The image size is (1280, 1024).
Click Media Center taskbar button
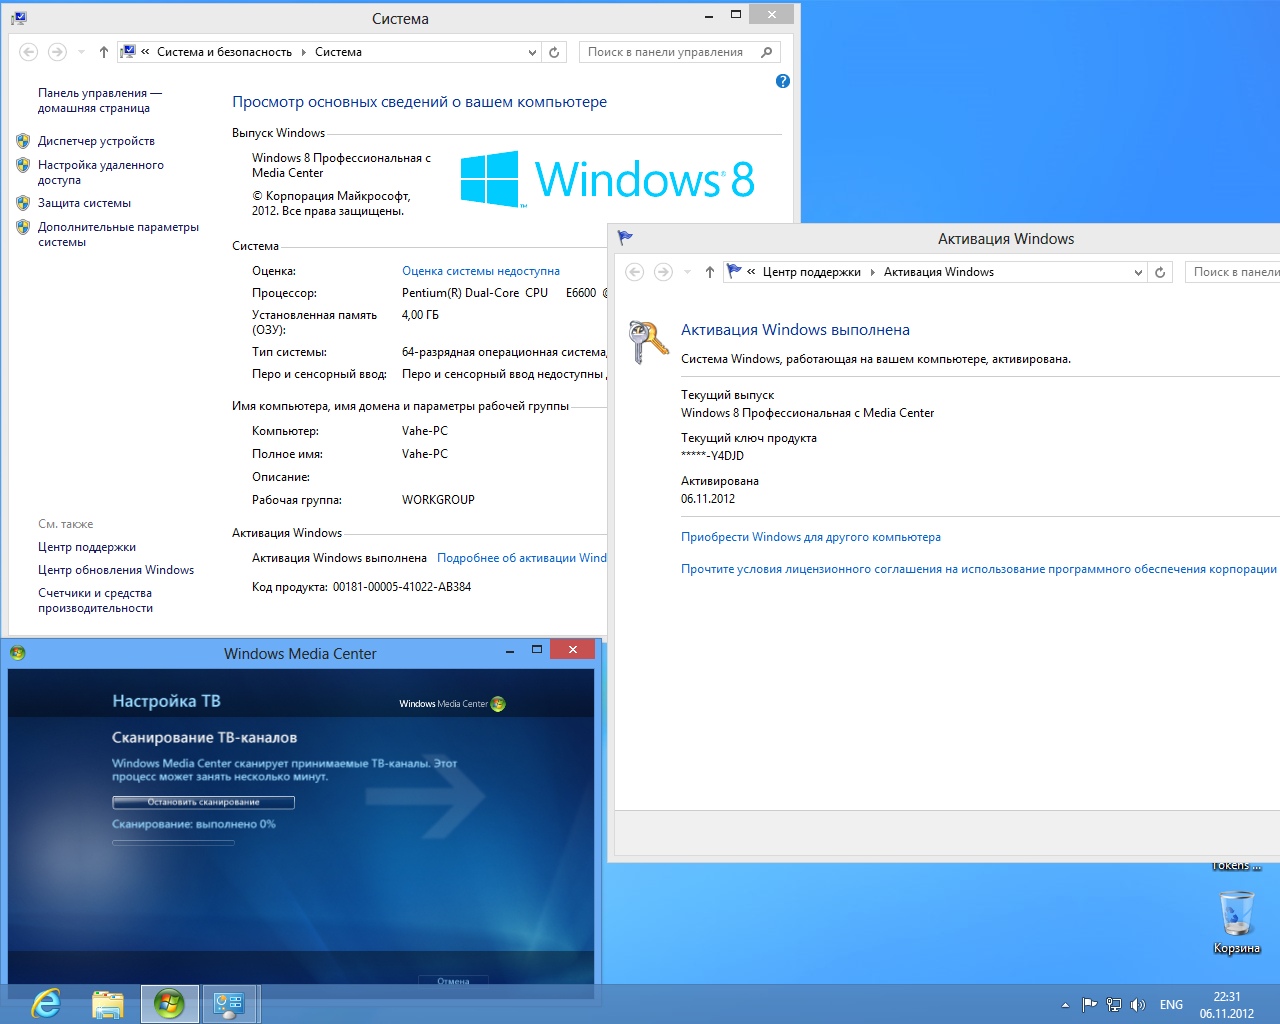tap(169, 1004)
